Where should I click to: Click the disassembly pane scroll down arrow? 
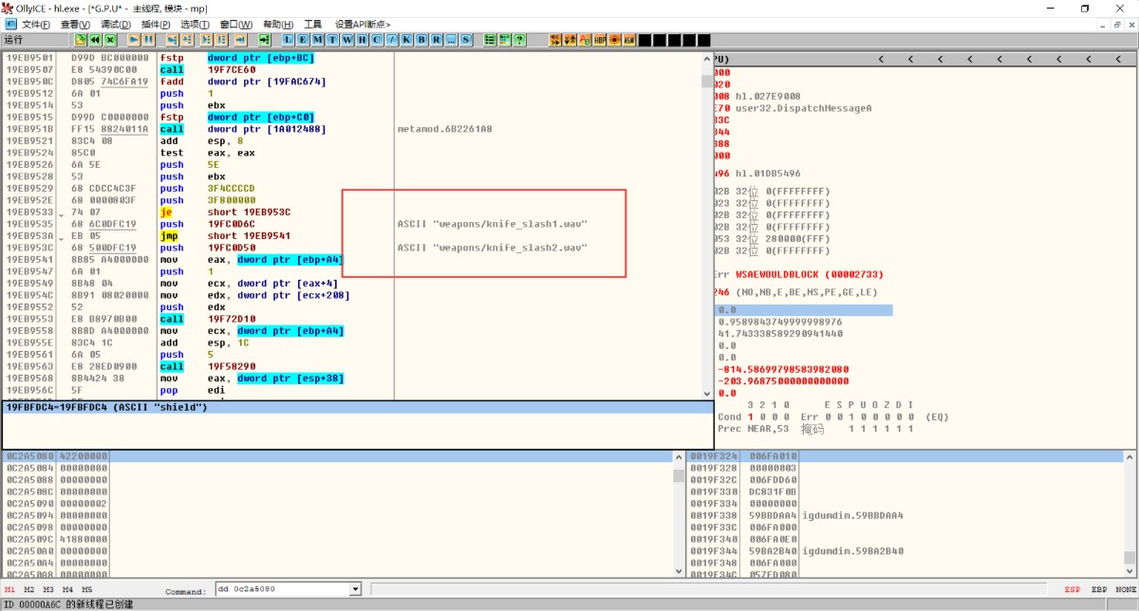707,393
